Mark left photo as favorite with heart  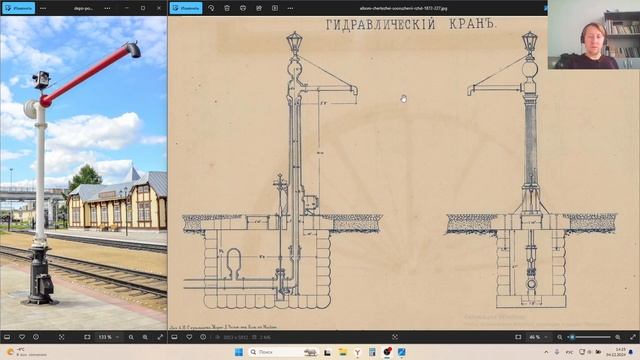click(22, 337)
